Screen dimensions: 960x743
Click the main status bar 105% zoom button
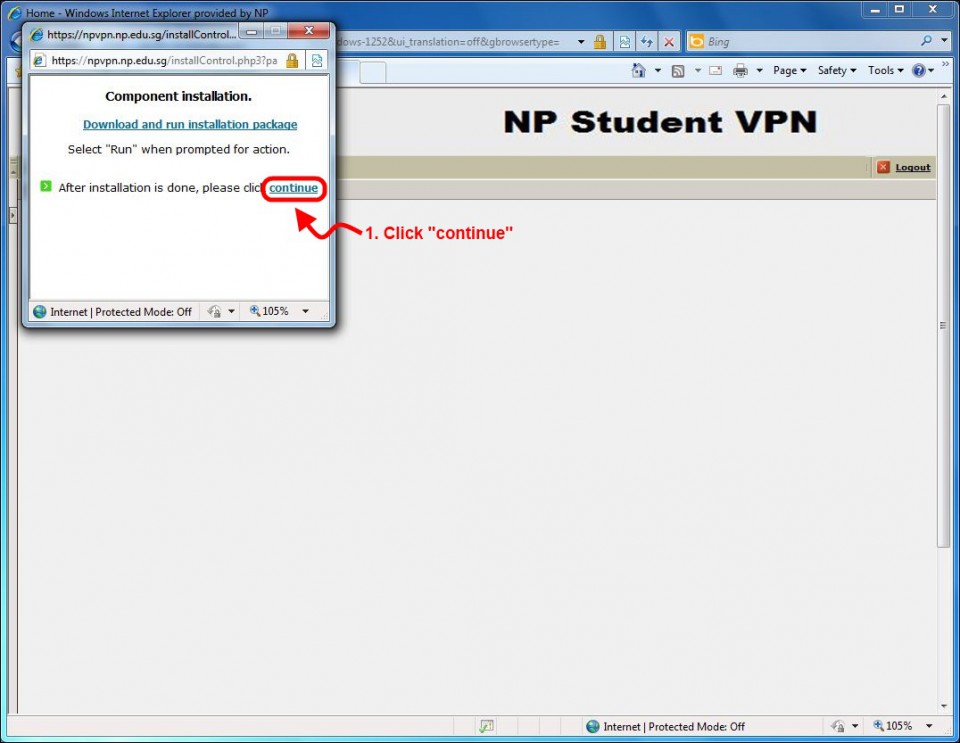point(893,726)
